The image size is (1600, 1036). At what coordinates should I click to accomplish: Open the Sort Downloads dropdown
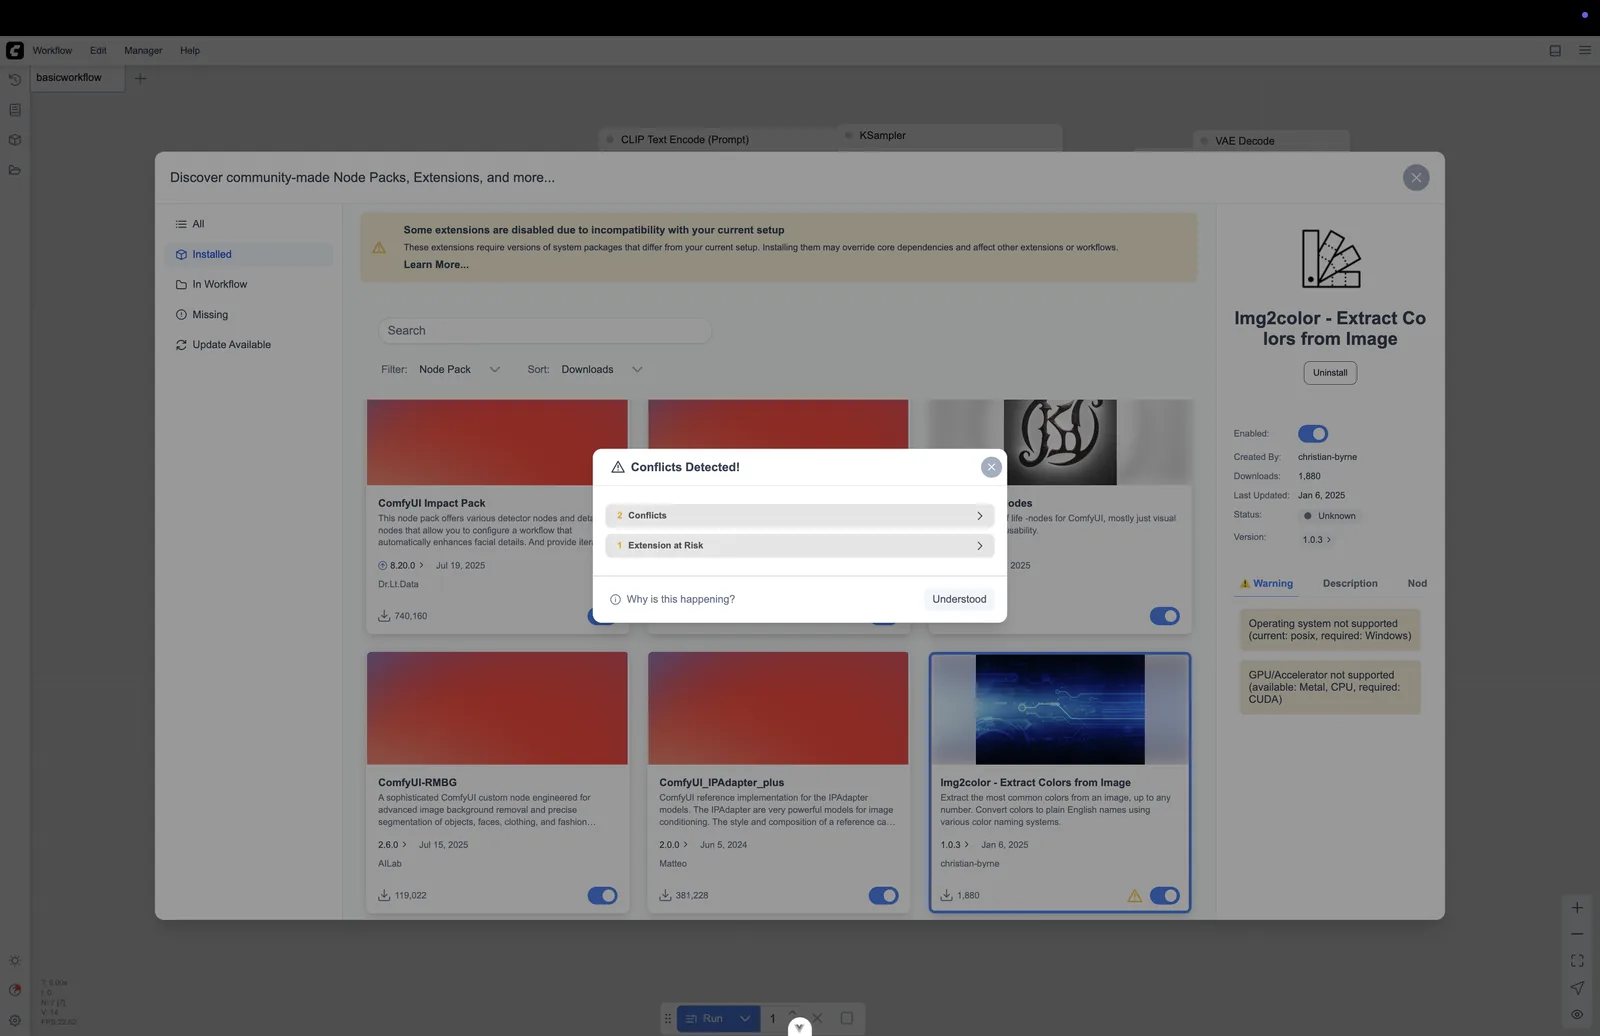click(x=601, y=370)
